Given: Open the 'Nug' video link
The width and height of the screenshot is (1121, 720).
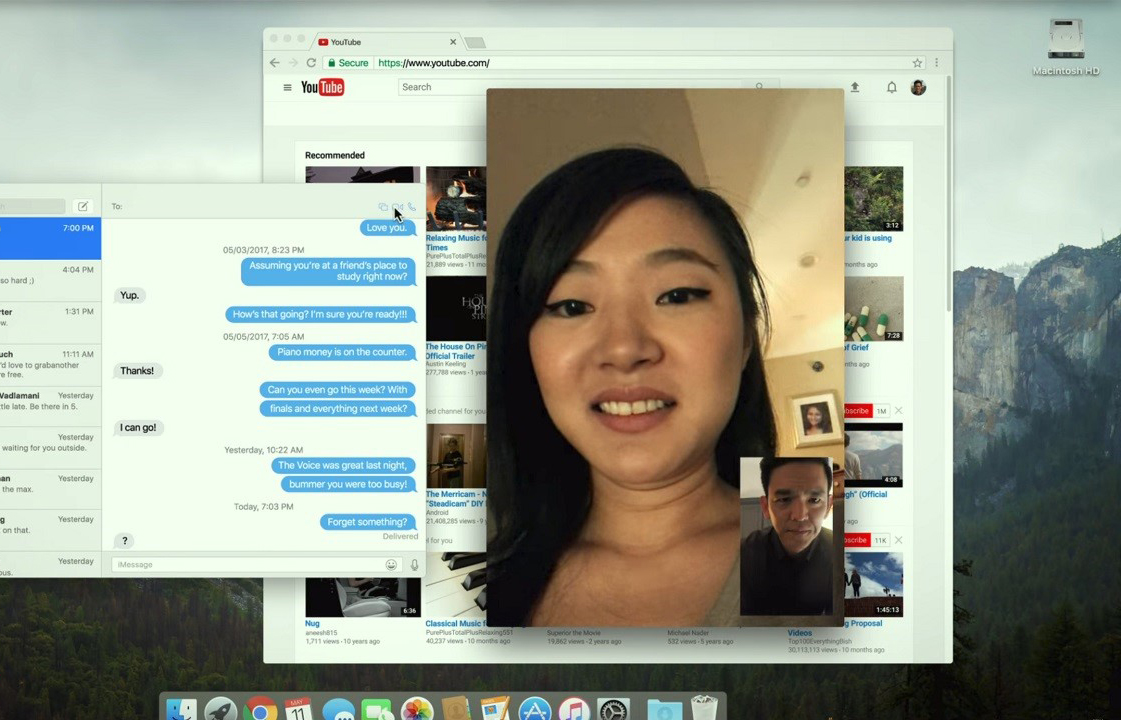Looking at the screenshot, I should [312, 623].
